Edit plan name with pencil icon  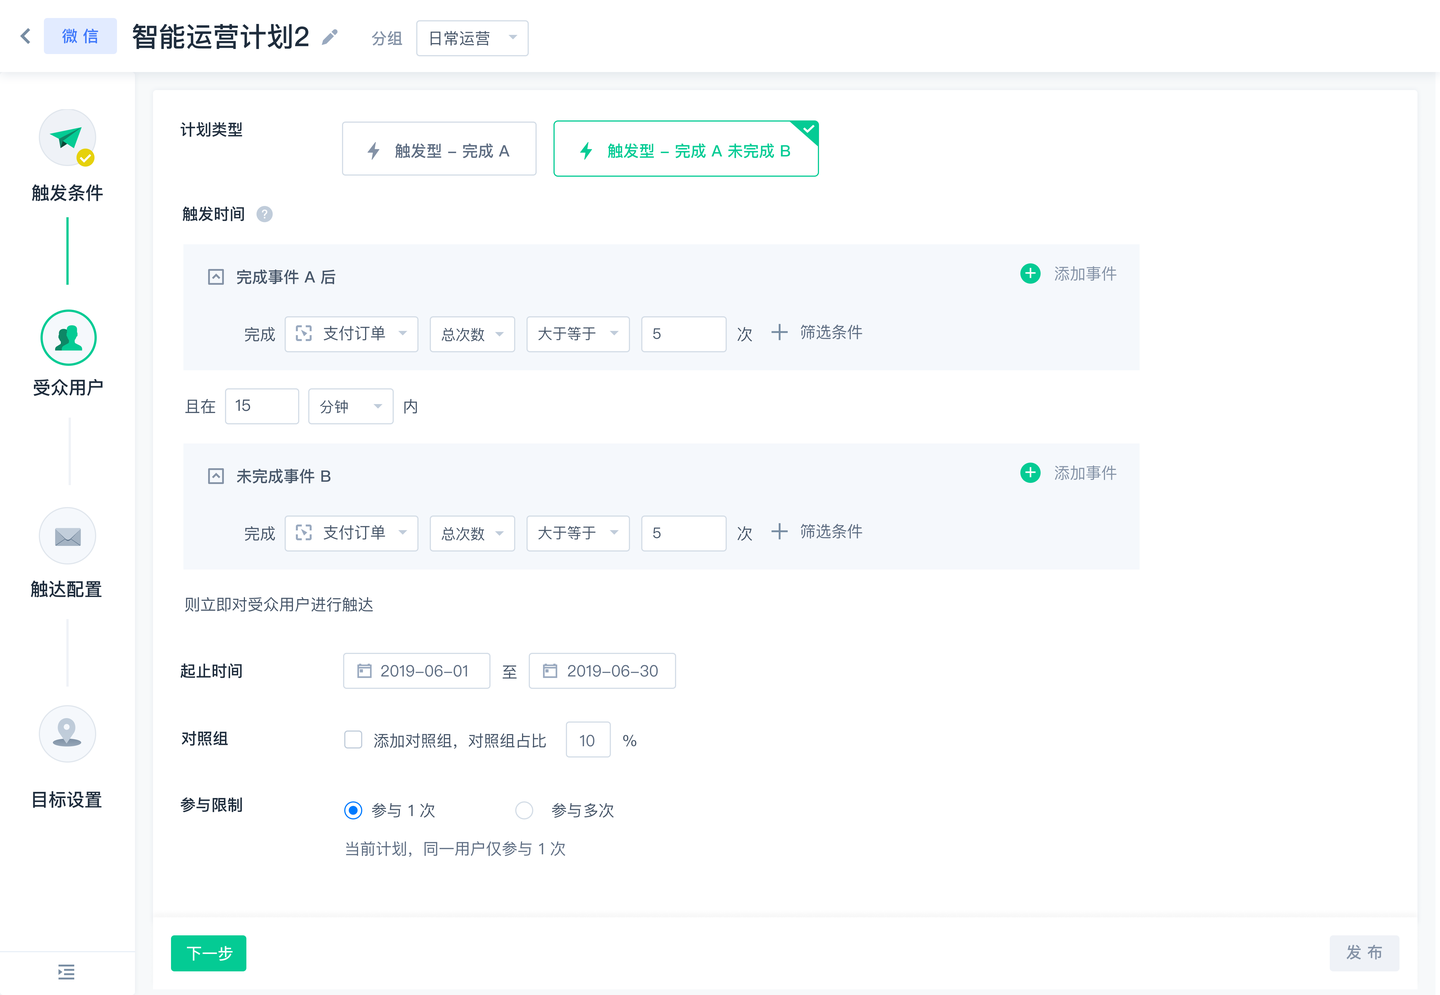[330, 37]
